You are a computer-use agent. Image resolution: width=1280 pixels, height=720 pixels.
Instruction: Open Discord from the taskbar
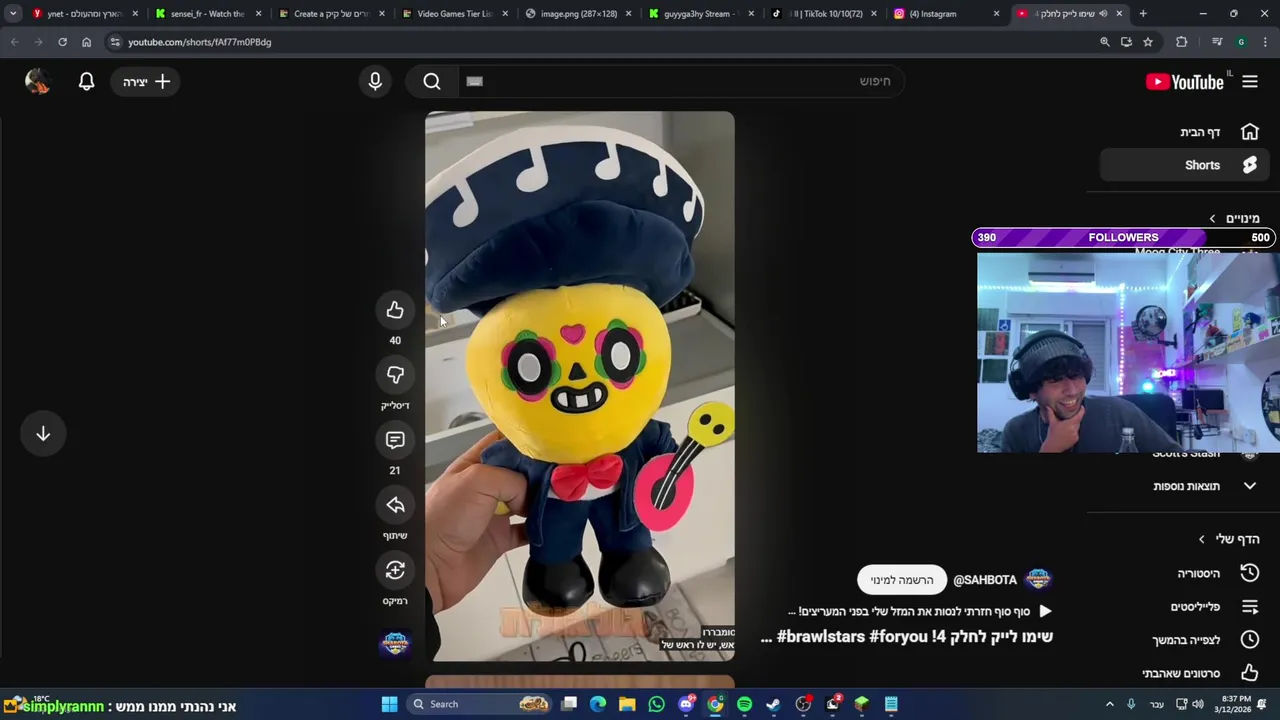click(x=686, y=704)
